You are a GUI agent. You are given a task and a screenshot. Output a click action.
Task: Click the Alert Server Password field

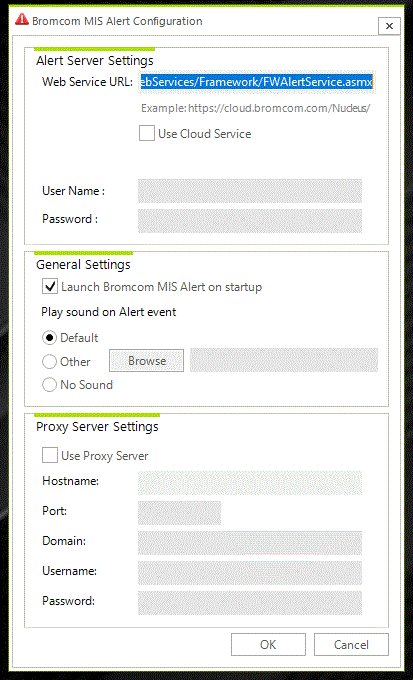pos(250,221)
